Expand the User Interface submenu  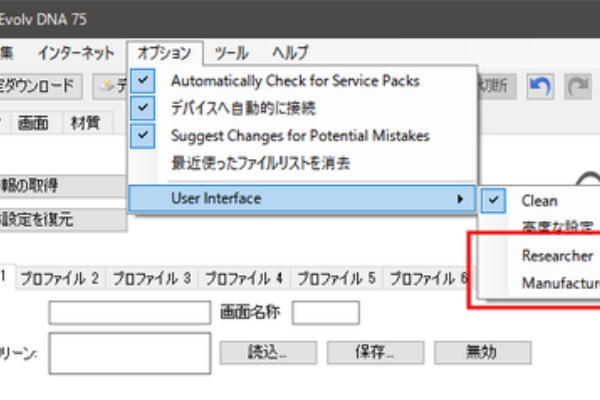(302, 199)
